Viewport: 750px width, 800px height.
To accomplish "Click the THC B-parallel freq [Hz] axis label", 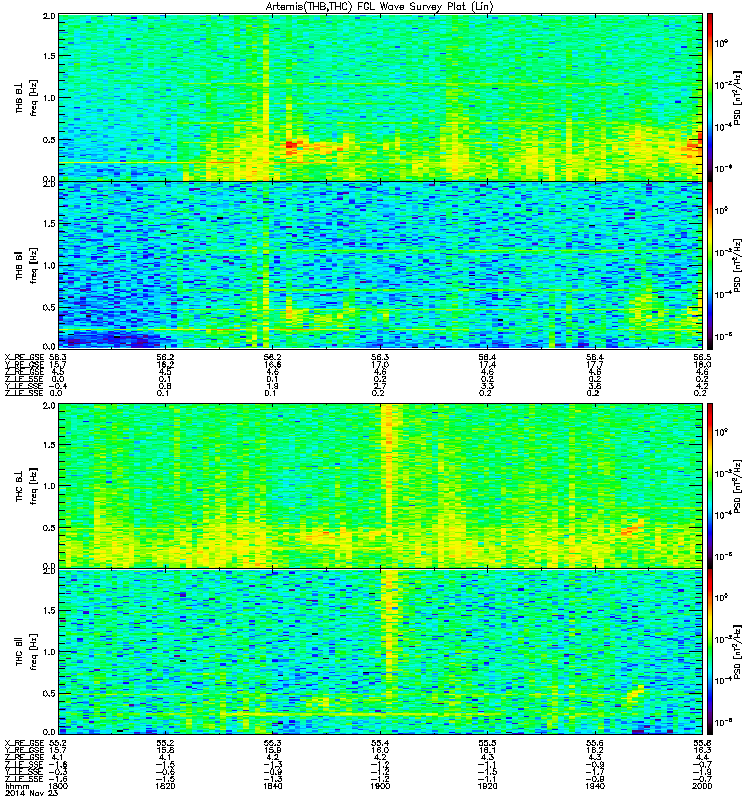I will coord(25,652).
